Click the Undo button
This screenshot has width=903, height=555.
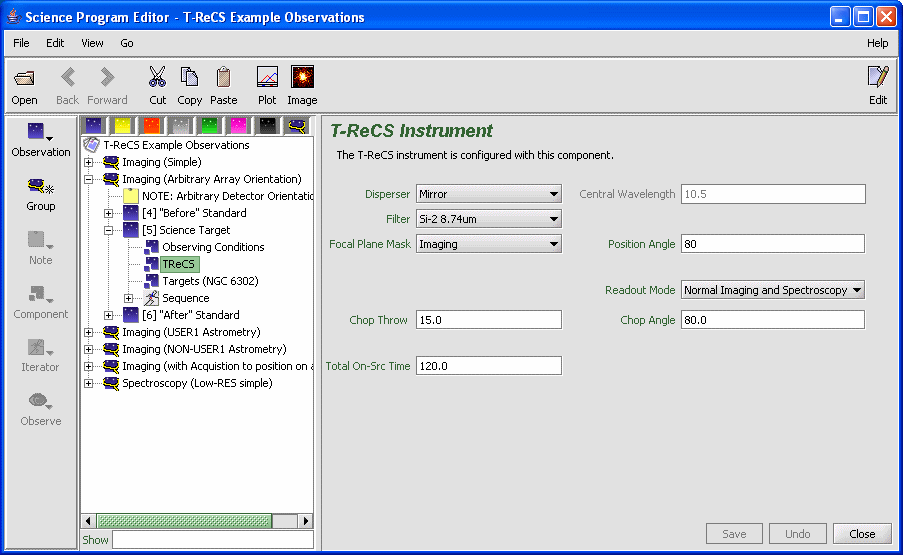pos(798,534)
